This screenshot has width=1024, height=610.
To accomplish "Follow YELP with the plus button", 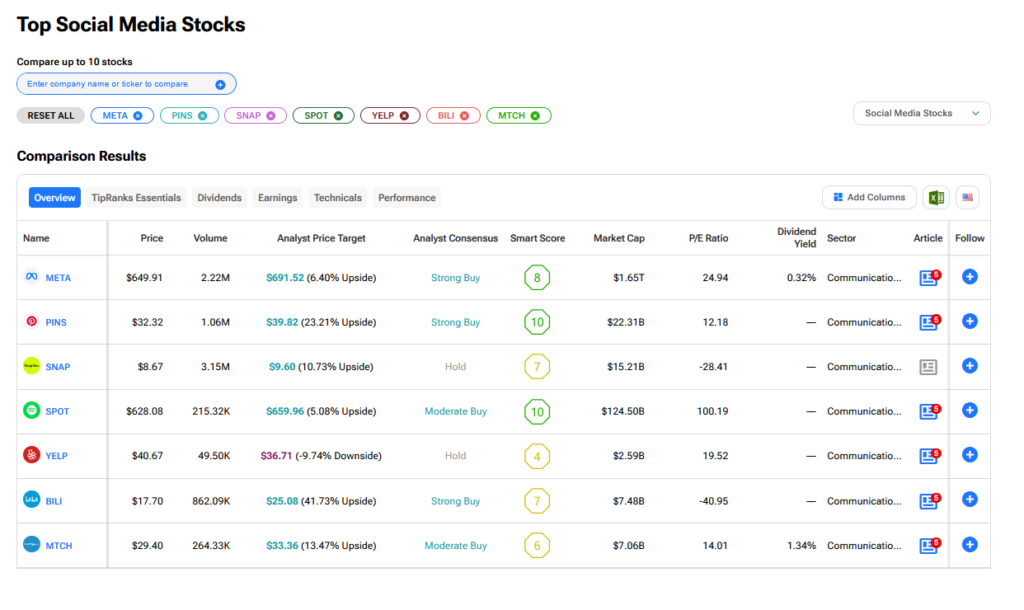I will (x=970, y=455).
